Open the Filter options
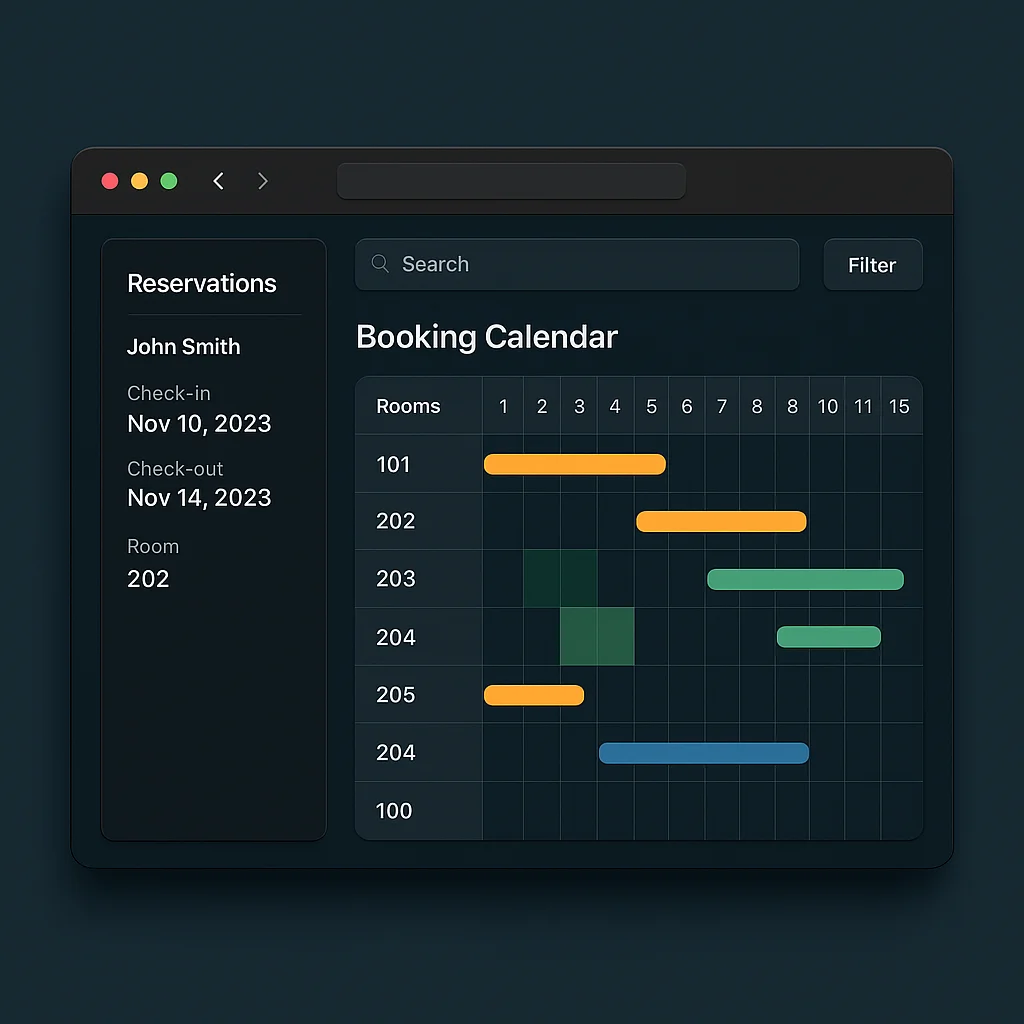 [x=872, y=265]
